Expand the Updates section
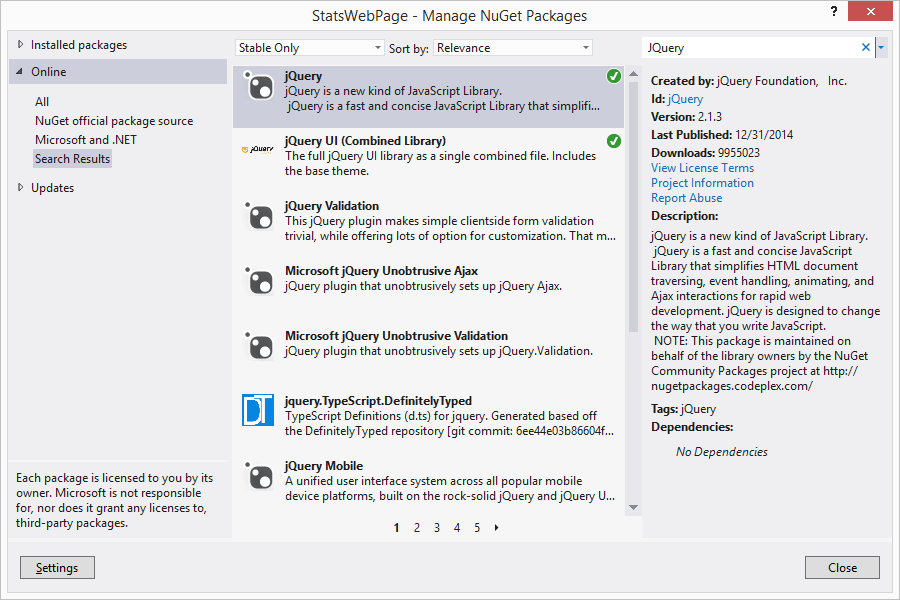The image size is (900, 600). (x=21, y=187)
